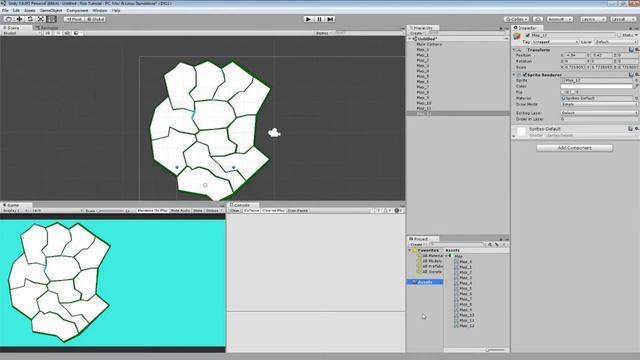
Task: Toggle the console error count icon
Action: [x=397, y=211]
